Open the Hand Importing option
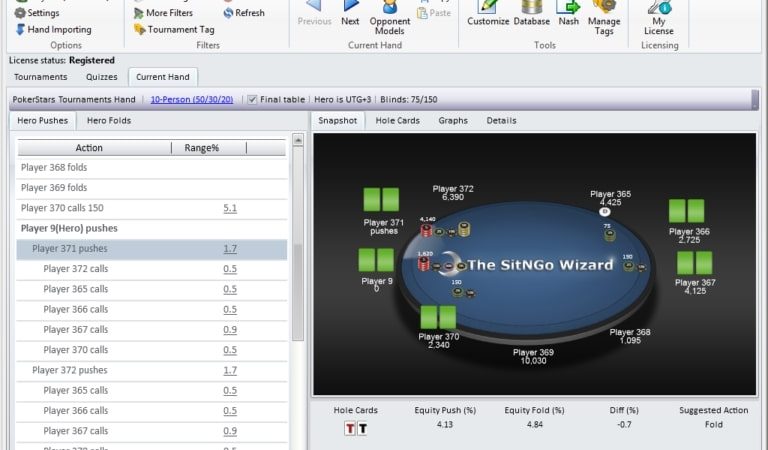Image resolution: width=768 pixels, height=450 pixels. (54, 29)
